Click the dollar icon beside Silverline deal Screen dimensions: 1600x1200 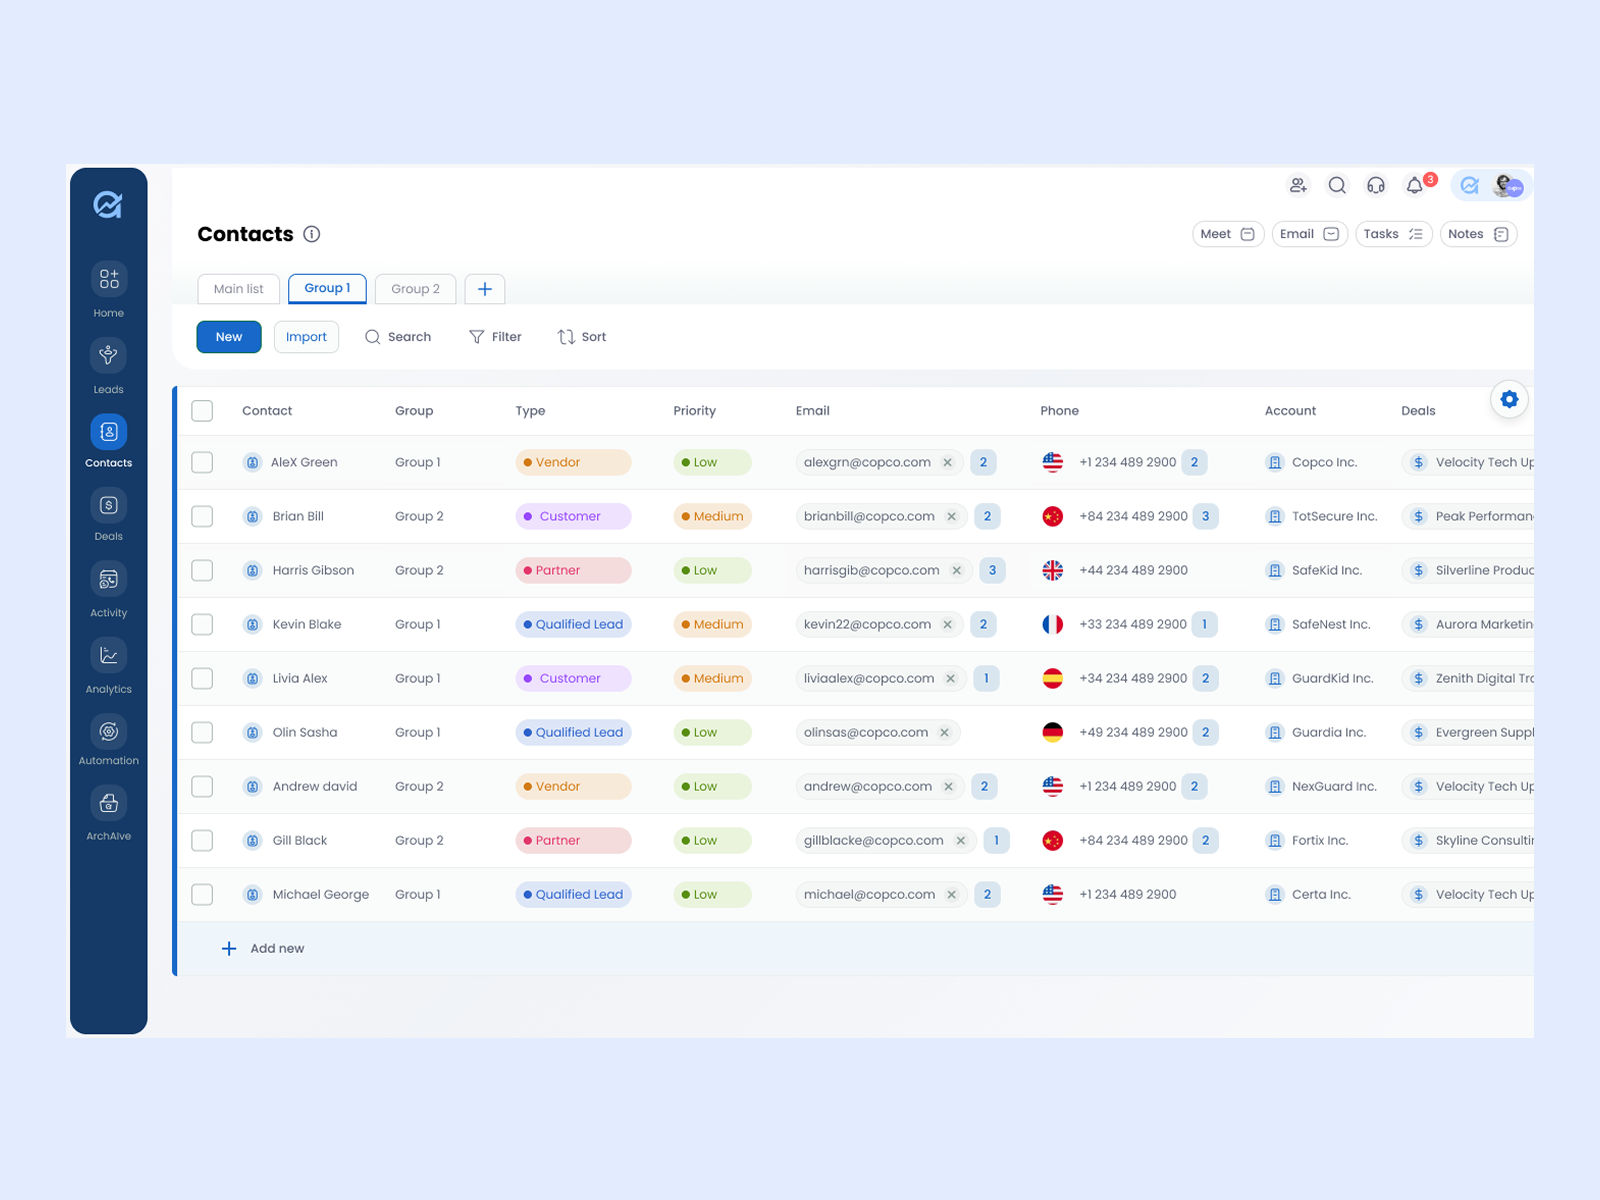coord(1418,570)
